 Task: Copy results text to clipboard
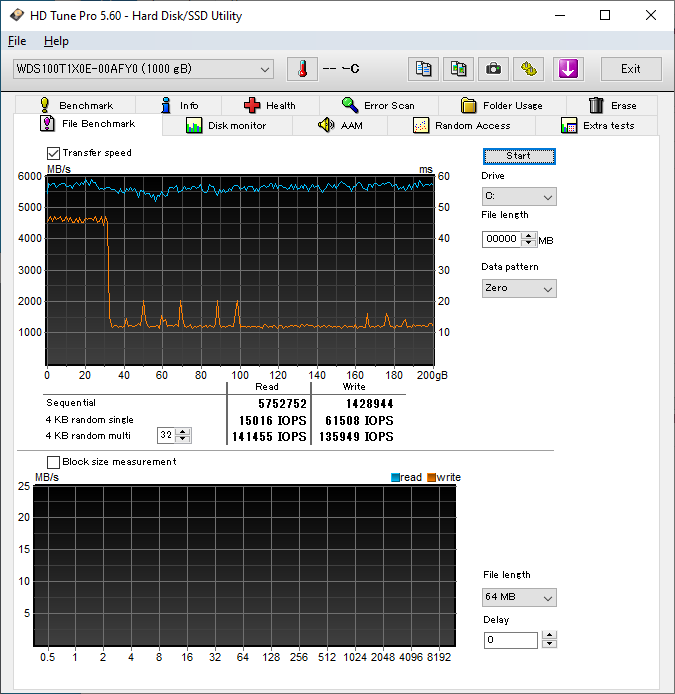[424, 69]
